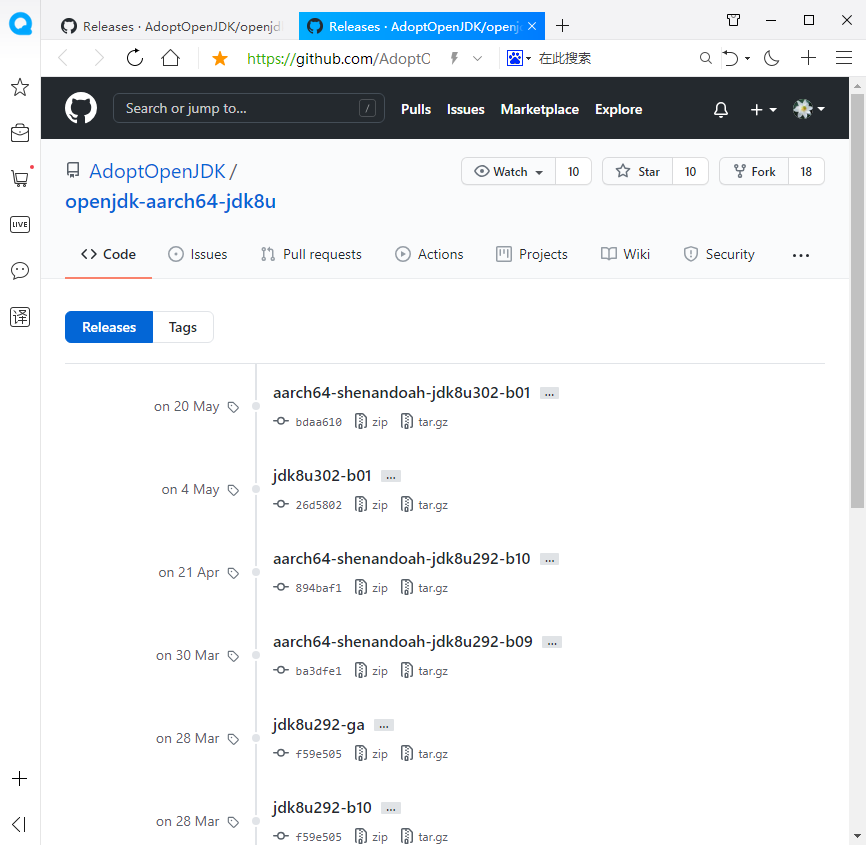
Task: Click the tag icon next to 30 Mar
Action: click(x=233, y=656)
